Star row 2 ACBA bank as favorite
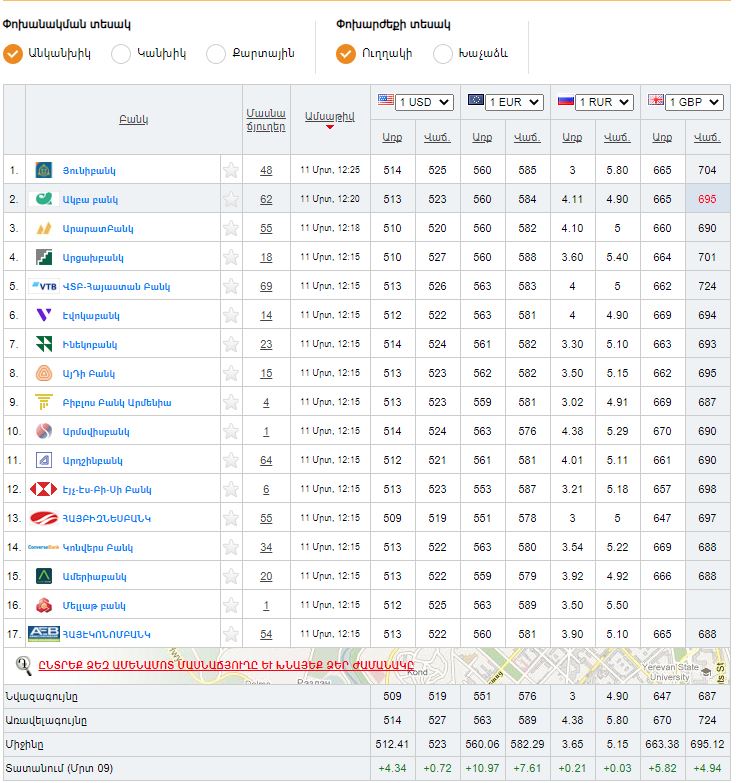 231,199
